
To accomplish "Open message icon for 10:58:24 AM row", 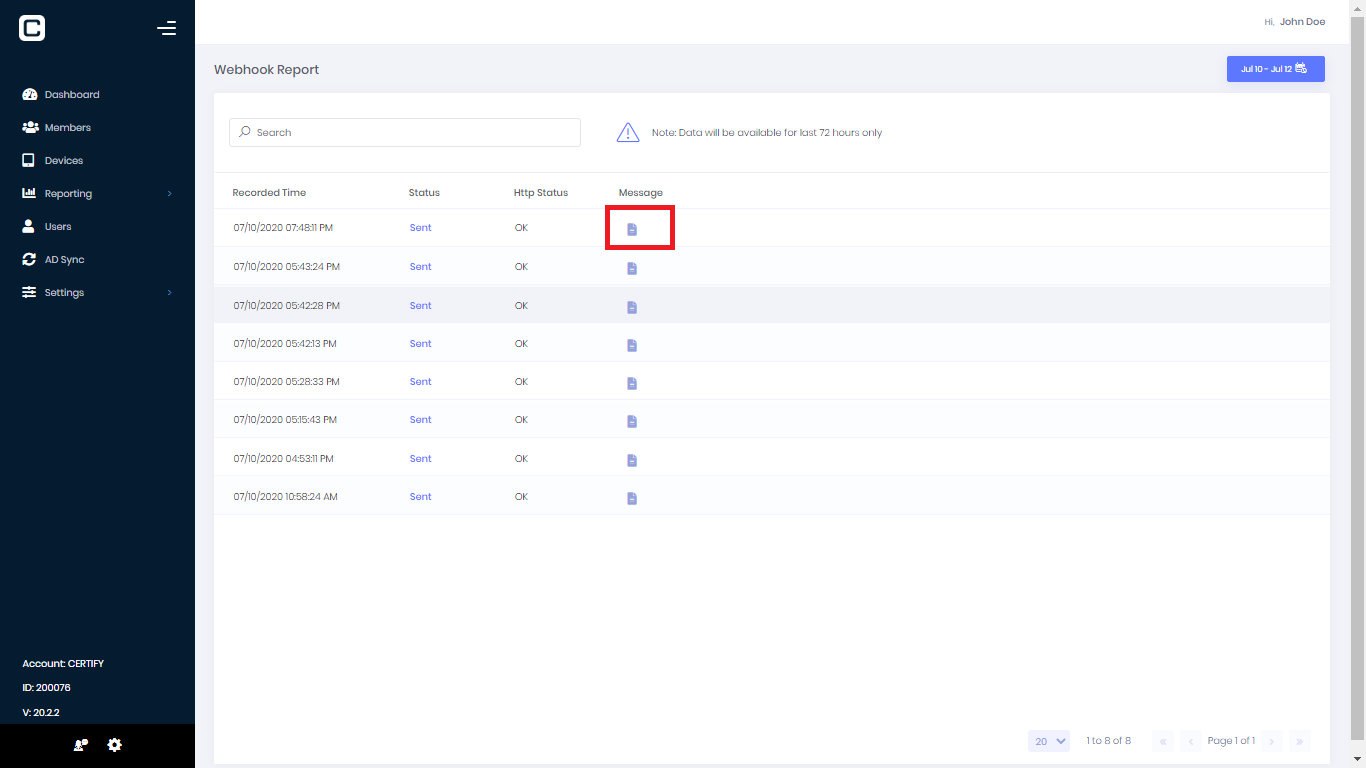I will (x=632, y=498).
